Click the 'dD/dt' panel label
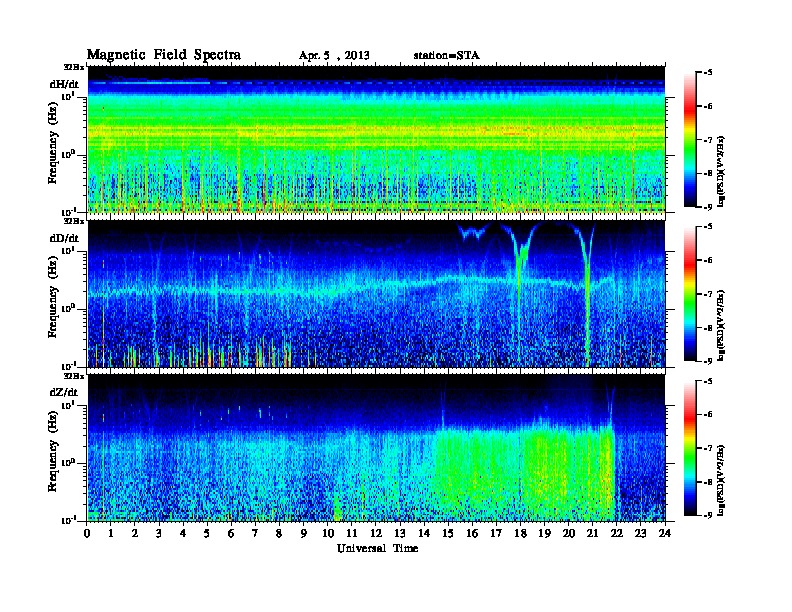The height and width of the screenshot is (612, 792). coord(64,238)
